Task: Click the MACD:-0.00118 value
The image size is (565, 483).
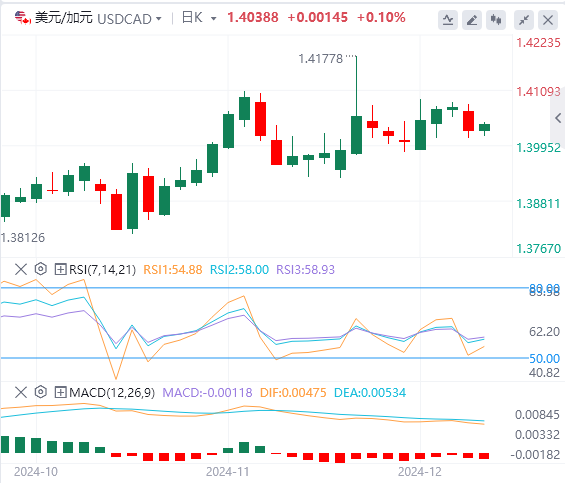Action: tap(207, 393)
